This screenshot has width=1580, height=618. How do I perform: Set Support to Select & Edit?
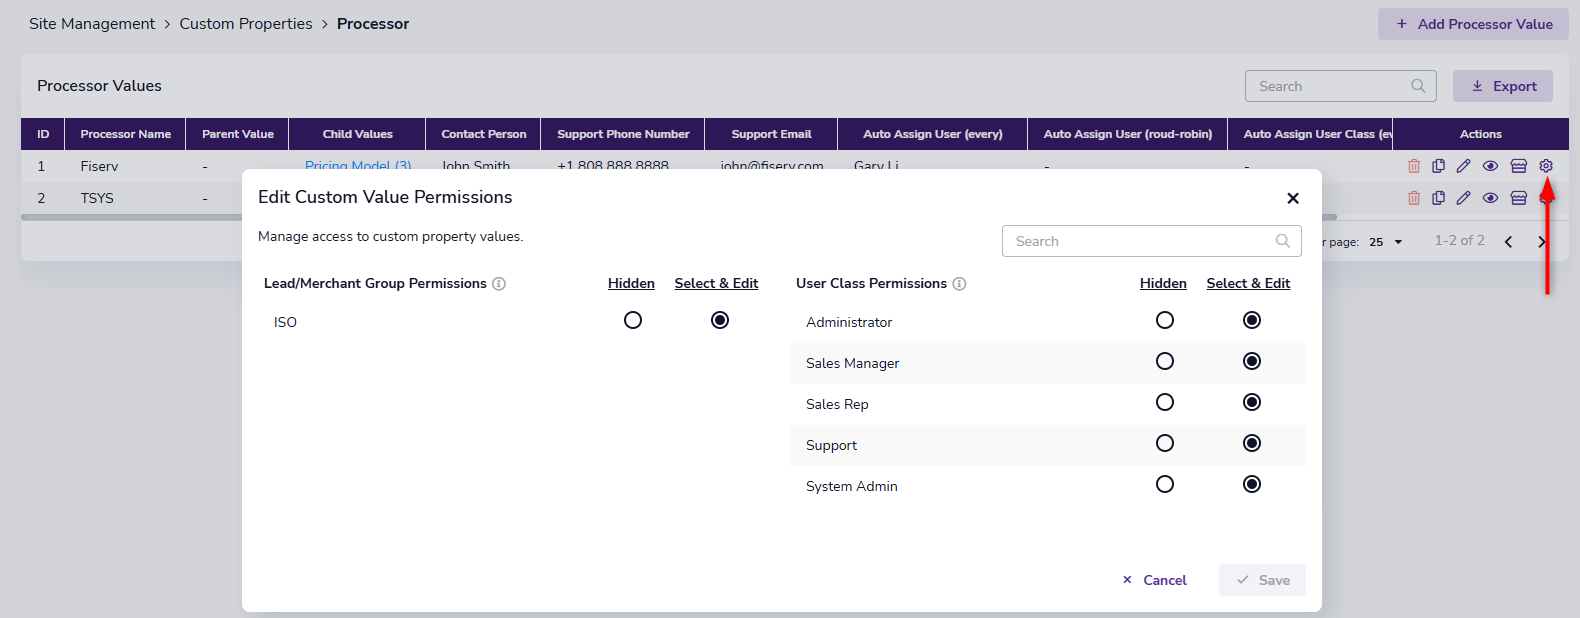click(1252, 443)
